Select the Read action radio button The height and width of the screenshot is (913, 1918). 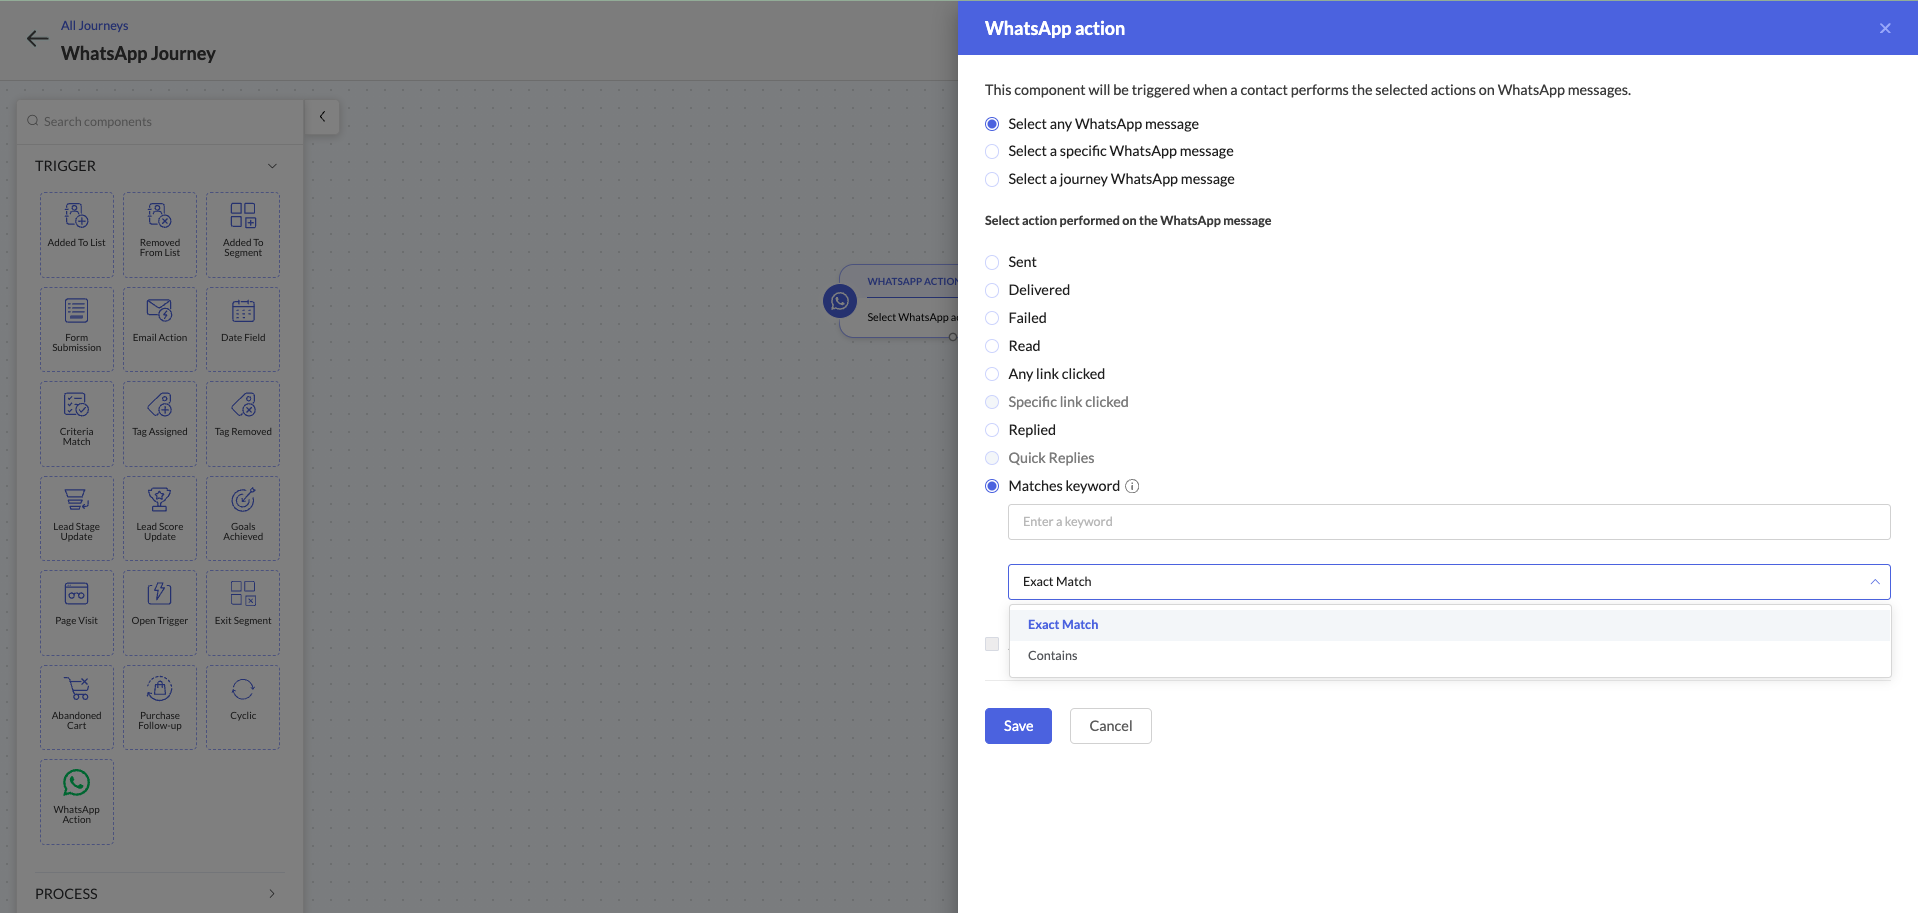coord(992,346)
